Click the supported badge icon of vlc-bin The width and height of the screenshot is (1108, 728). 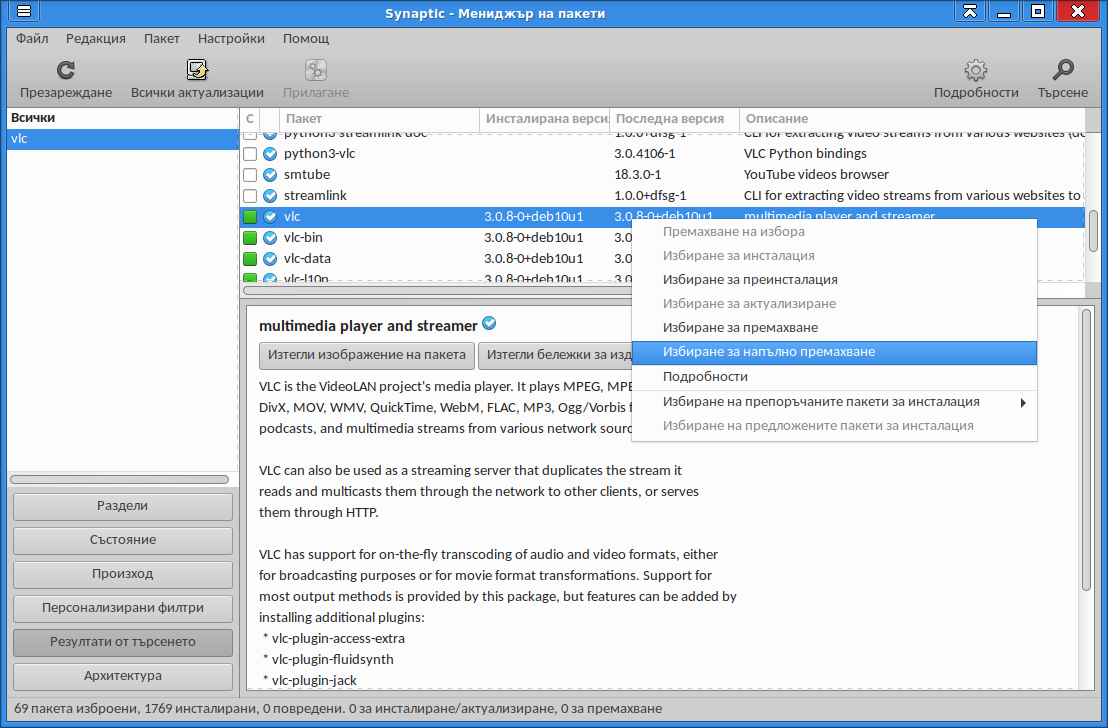[270, 237]
